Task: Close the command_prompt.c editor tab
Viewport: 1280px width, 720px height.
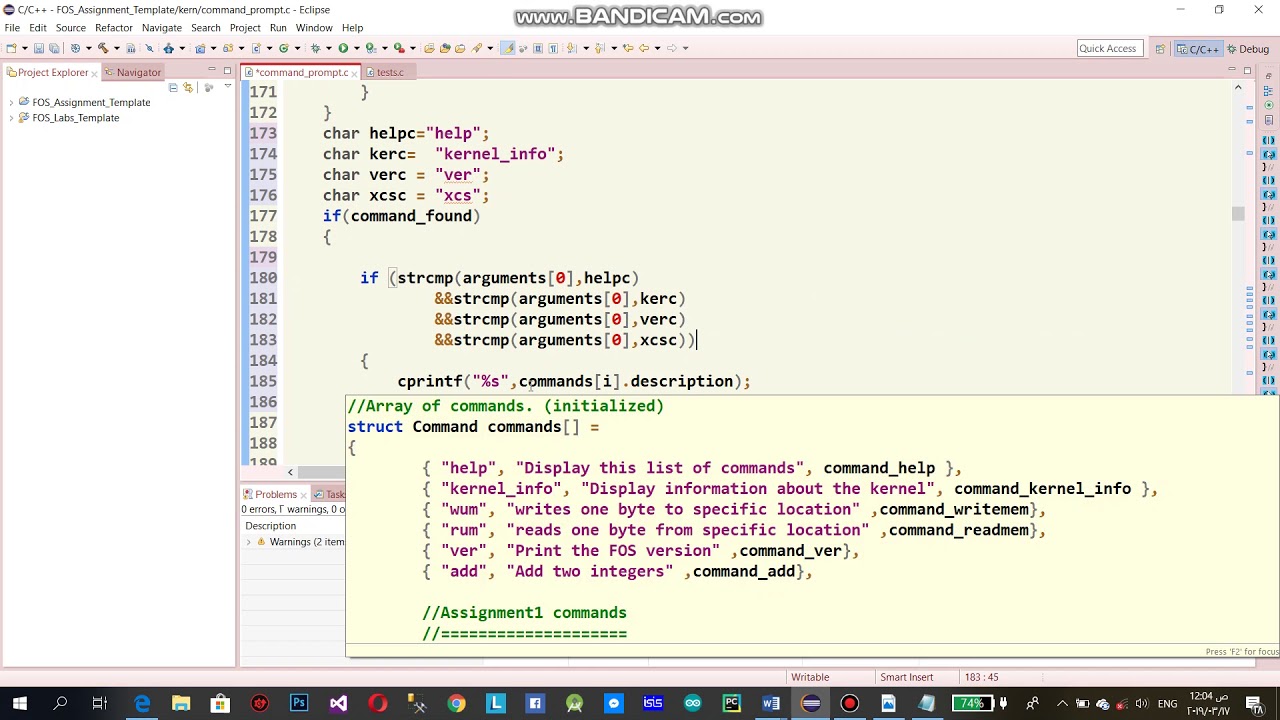Action: point(355,72)
